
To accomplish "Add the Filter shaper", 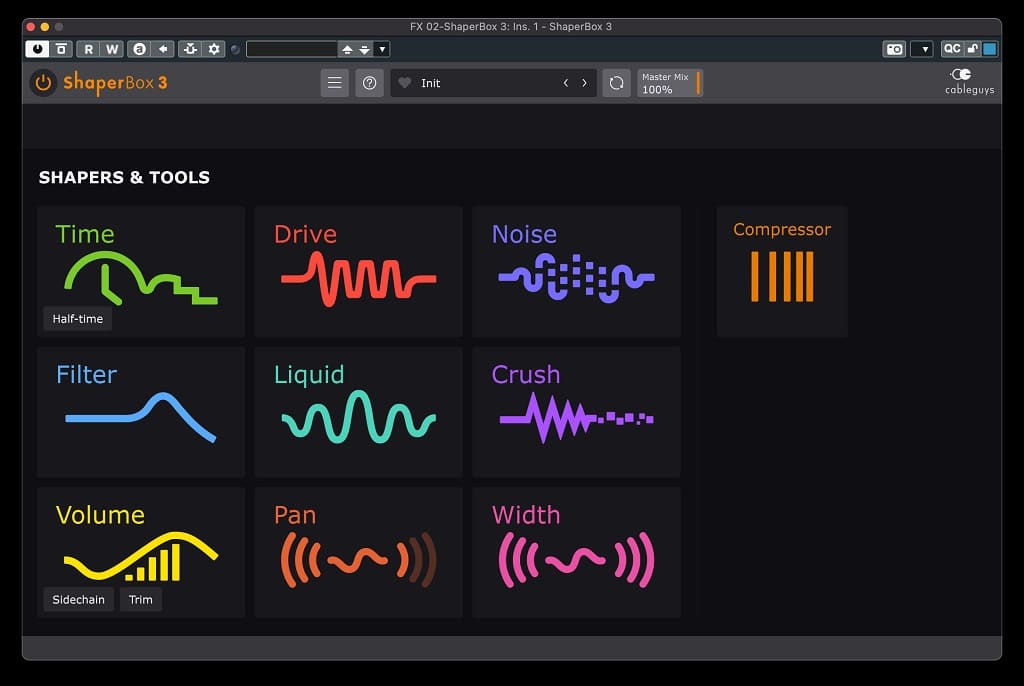I will pos(140,412).
